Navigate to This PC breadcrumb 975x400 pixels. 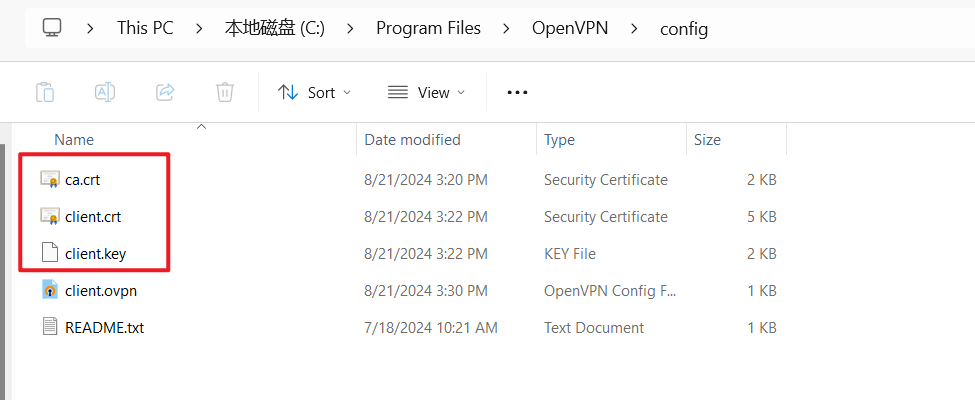pos(146,28)
